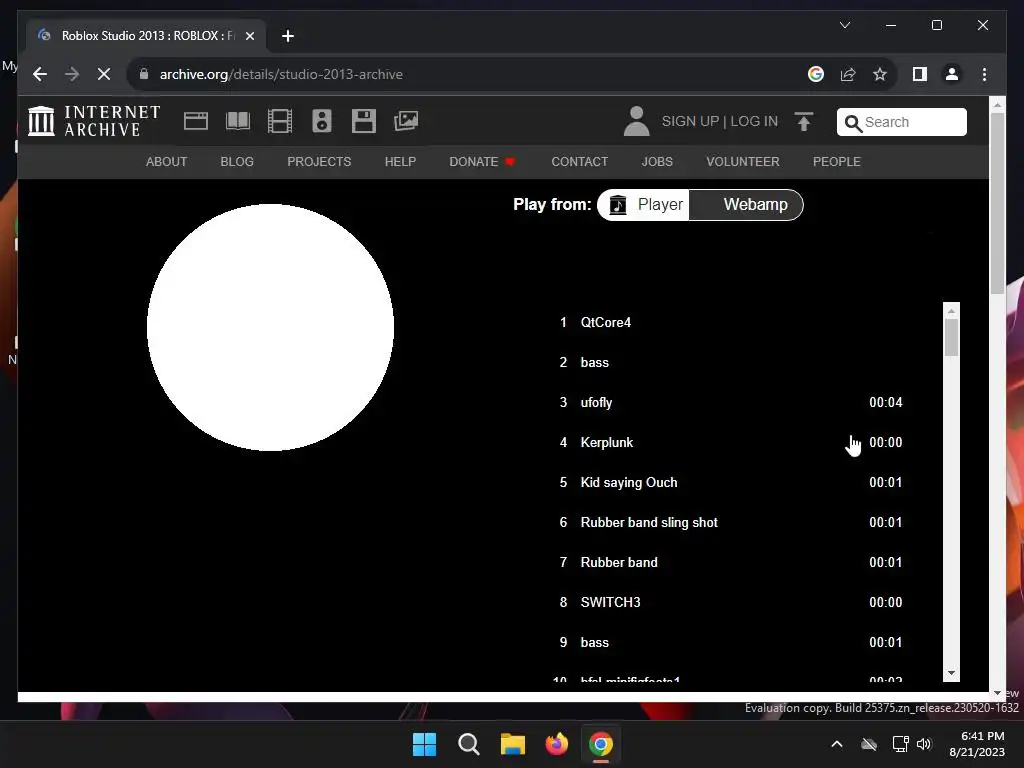Play track 2 bass

[731, 362]
